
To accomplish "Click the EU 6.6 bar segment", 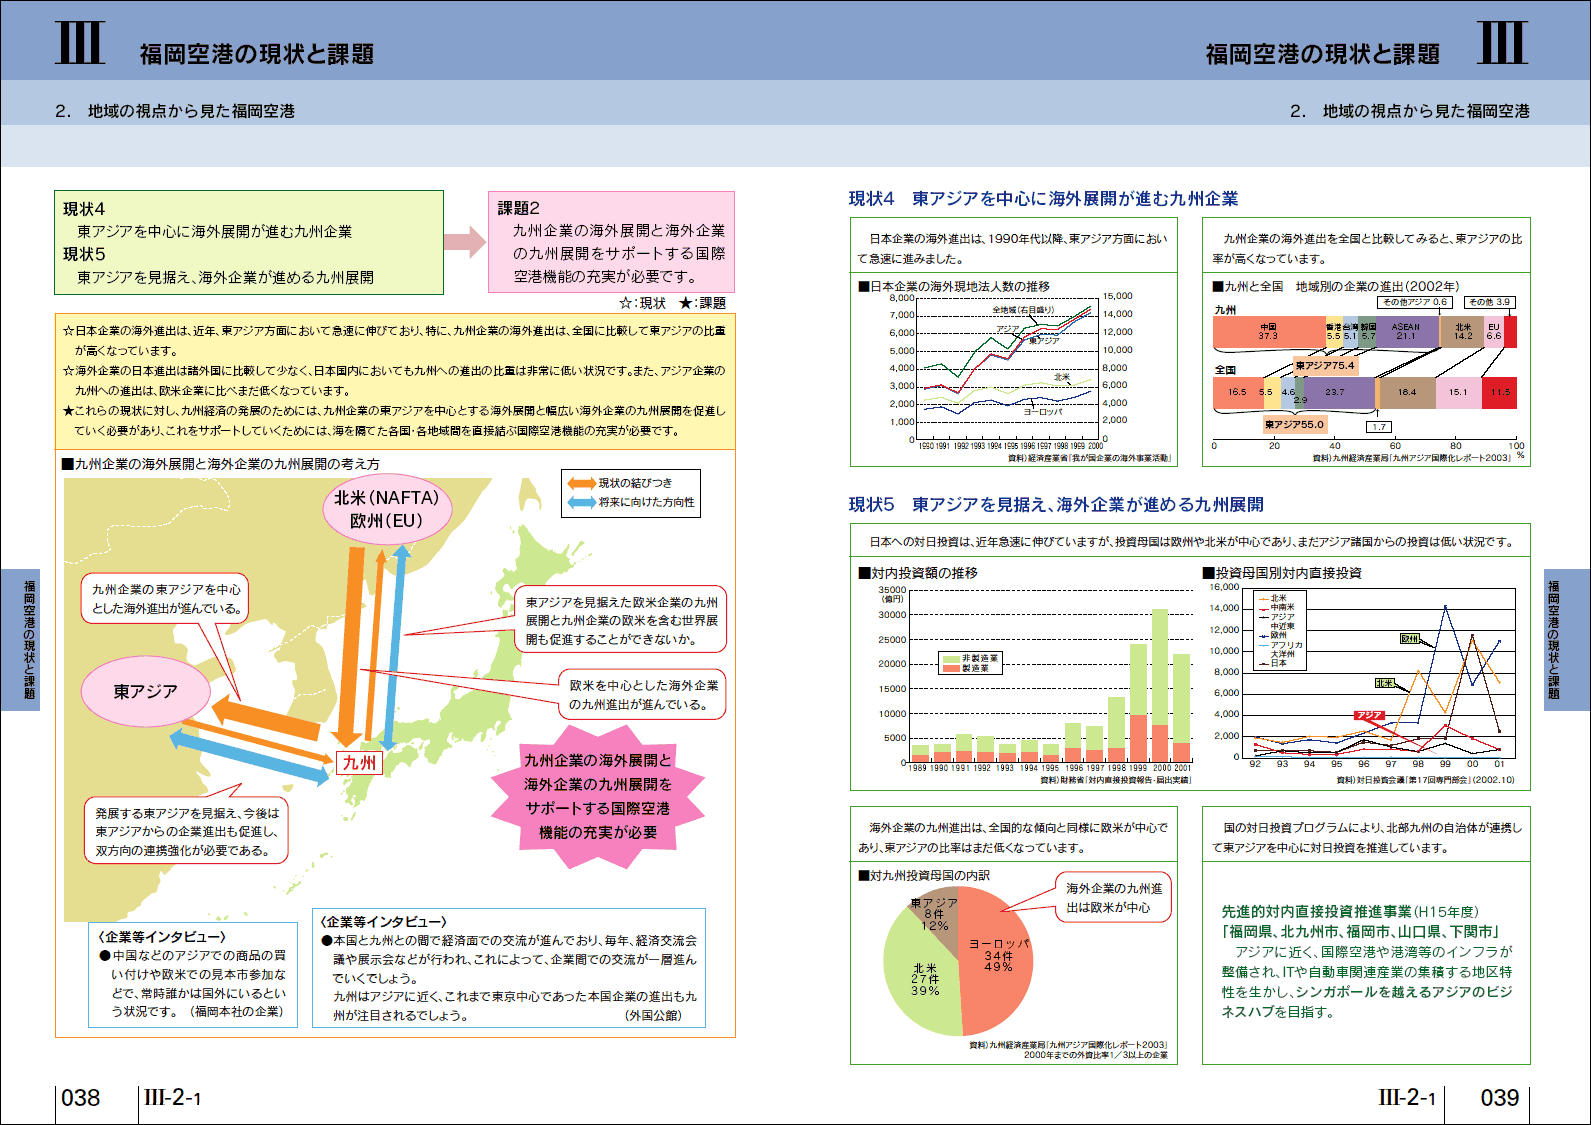I will pos(1493,331).
